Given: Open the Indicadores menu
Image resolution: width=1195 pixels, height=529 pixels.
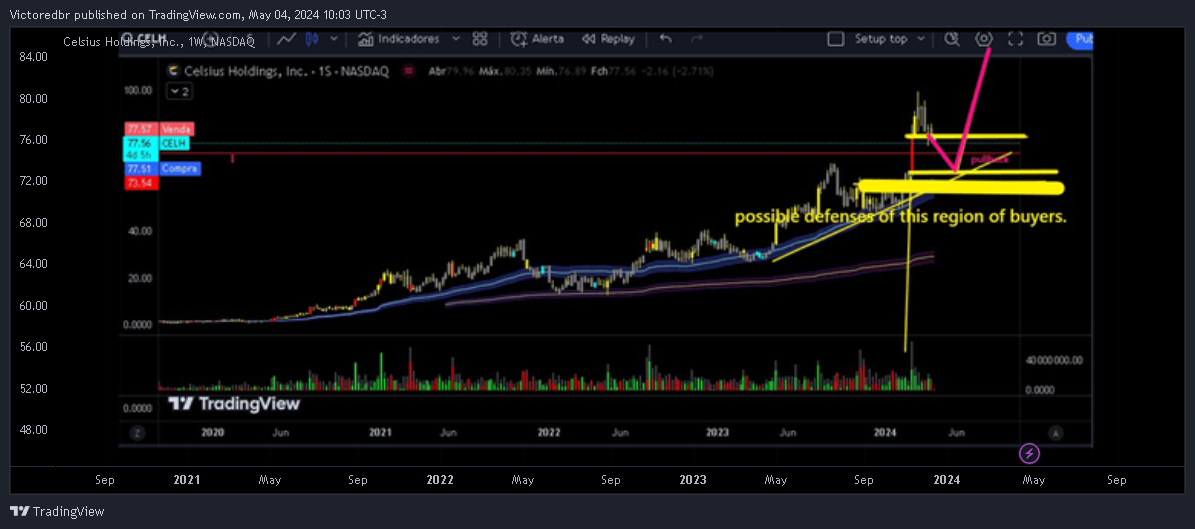Looking at the screenshot, I should click(x=400, y=39).
